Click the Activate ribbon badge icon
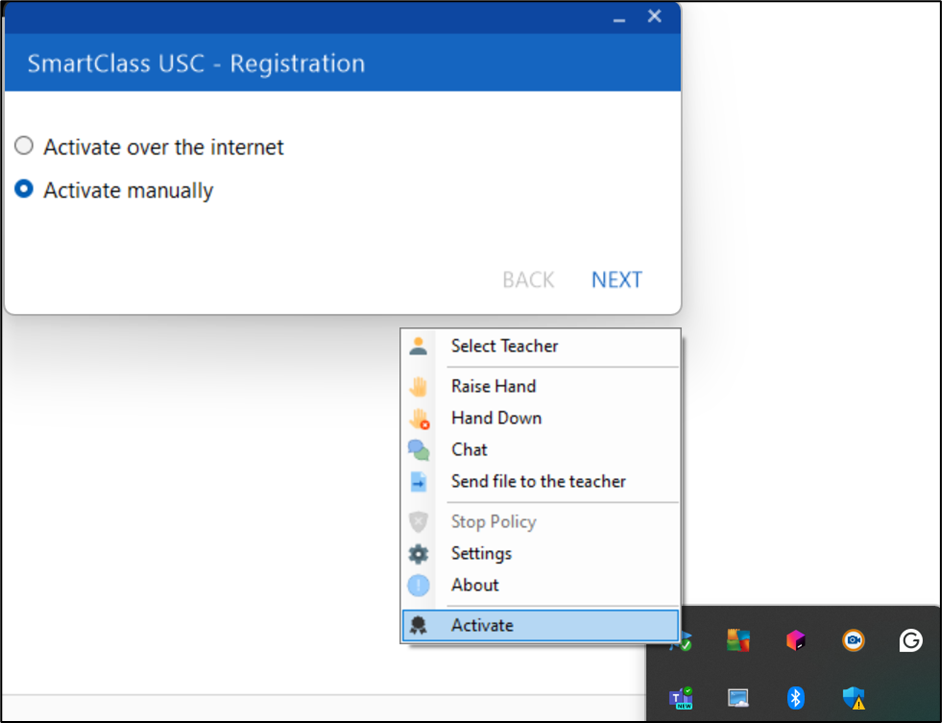The width and height of the screenshot is (942, 723). pos(419,626)
